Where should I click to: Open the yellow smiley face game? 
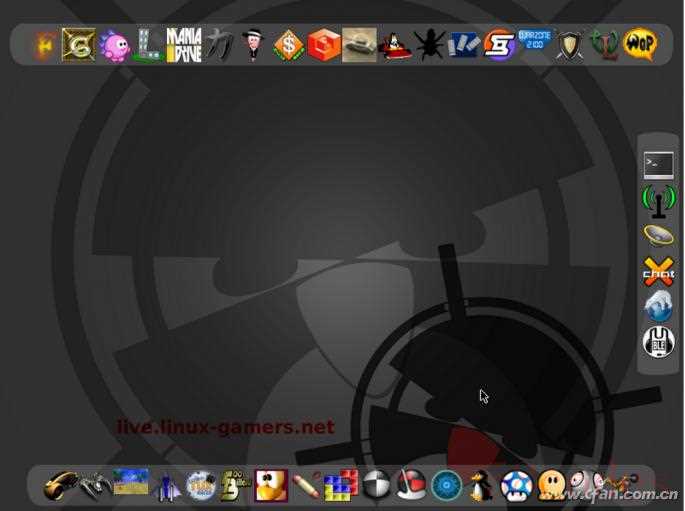pos(551,485)
